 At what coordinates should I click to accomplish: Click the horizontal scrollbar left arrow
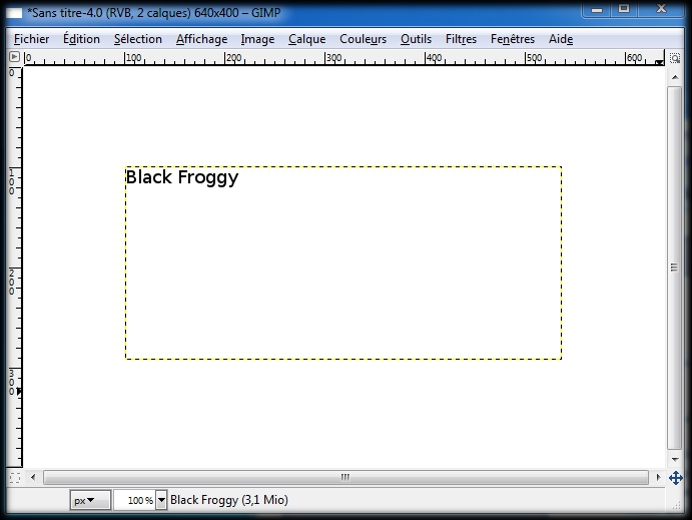[x=33, y=478]
